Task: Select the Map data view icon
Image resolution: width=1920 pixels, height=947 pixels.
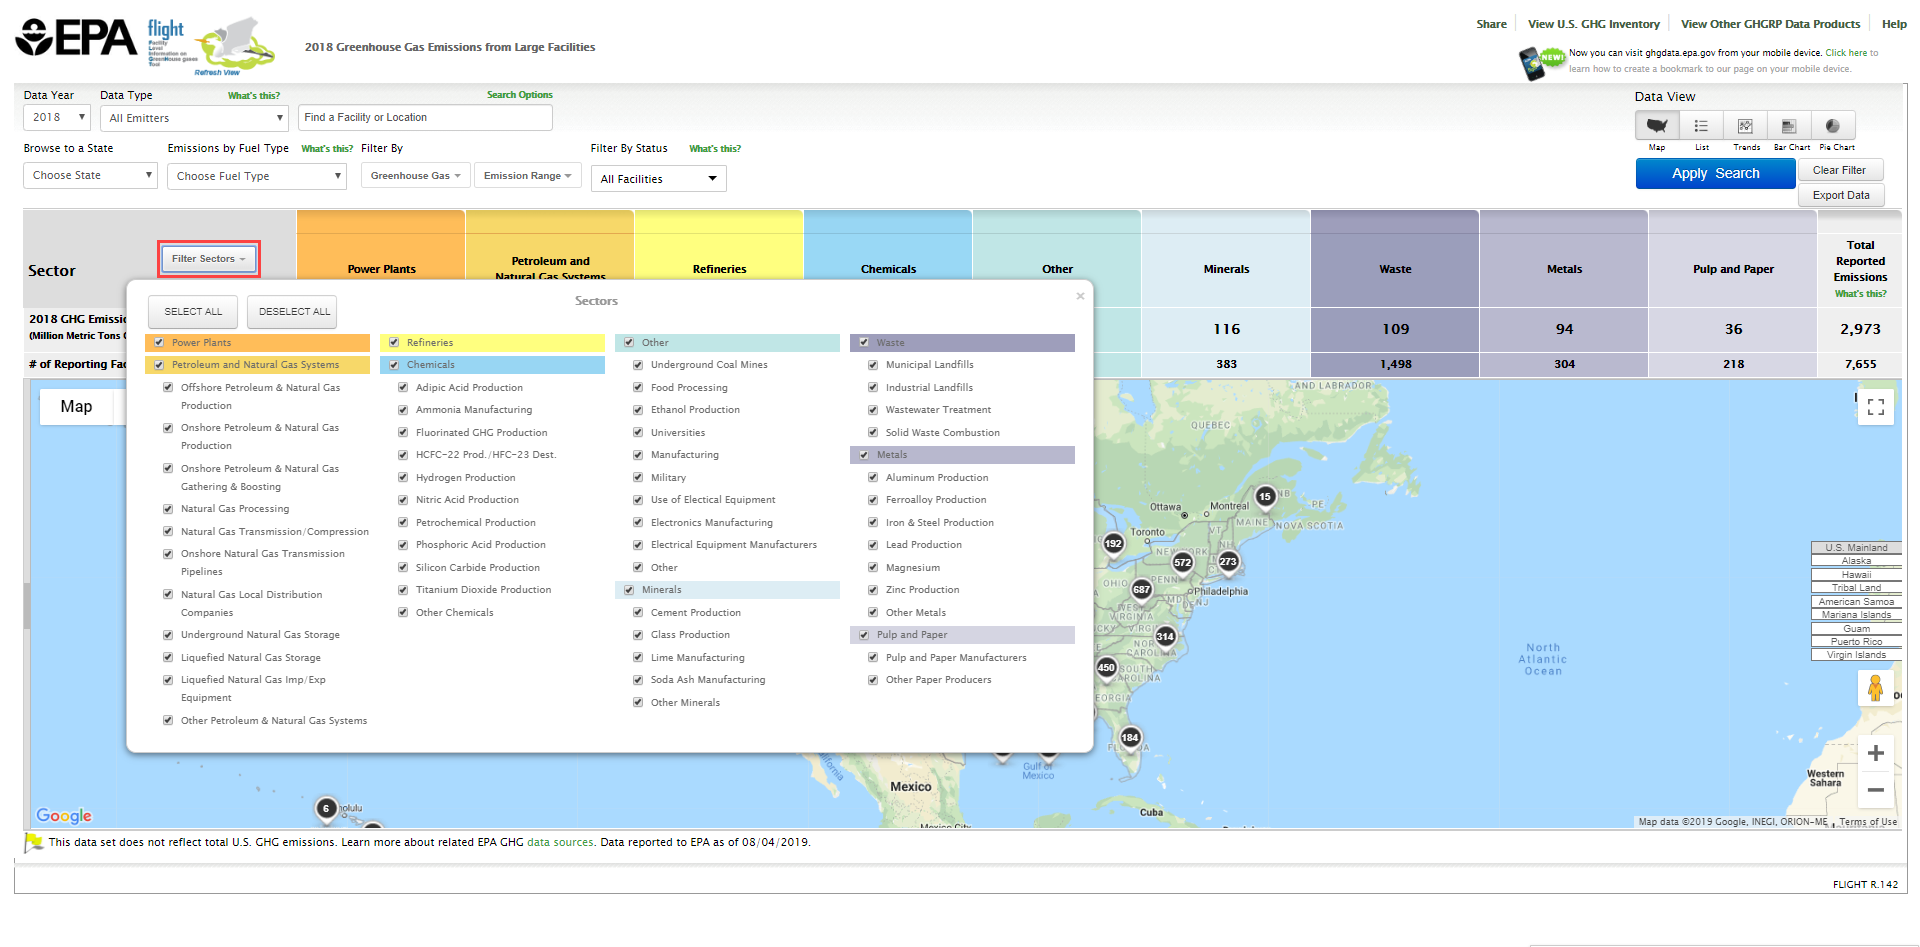Action: [1657, 126]
